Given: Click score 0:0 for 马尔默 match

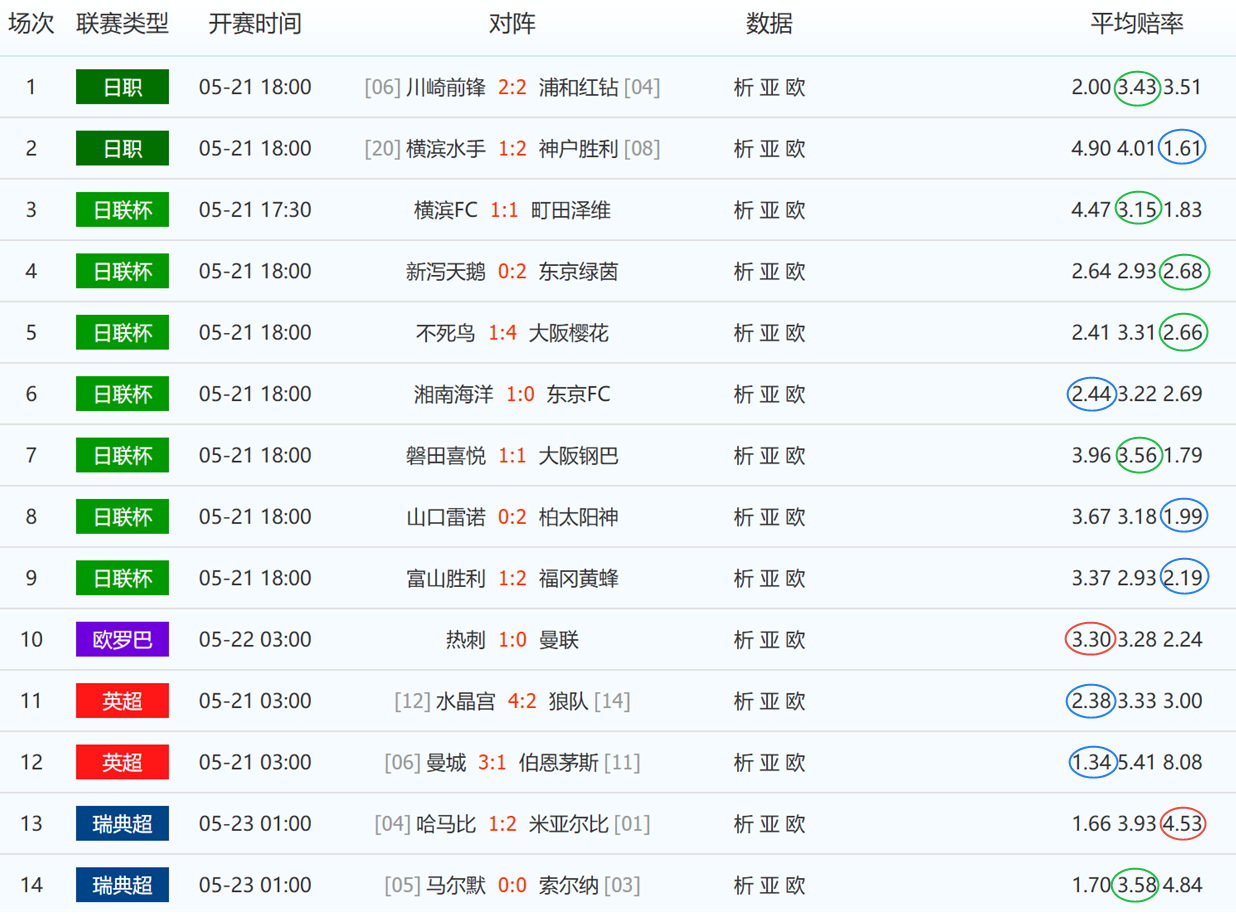Looking at the screenshot, I should point(512,885).
